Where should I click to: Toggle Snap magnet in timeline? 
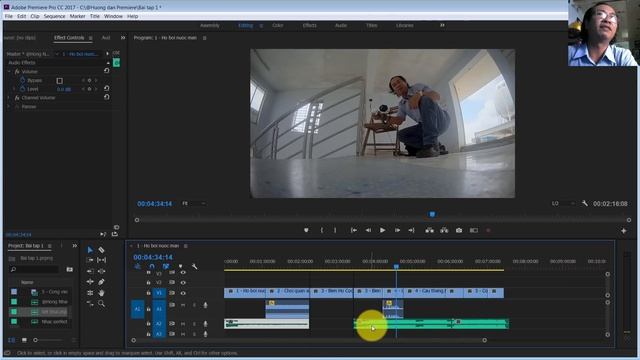(x=152, y=267)
